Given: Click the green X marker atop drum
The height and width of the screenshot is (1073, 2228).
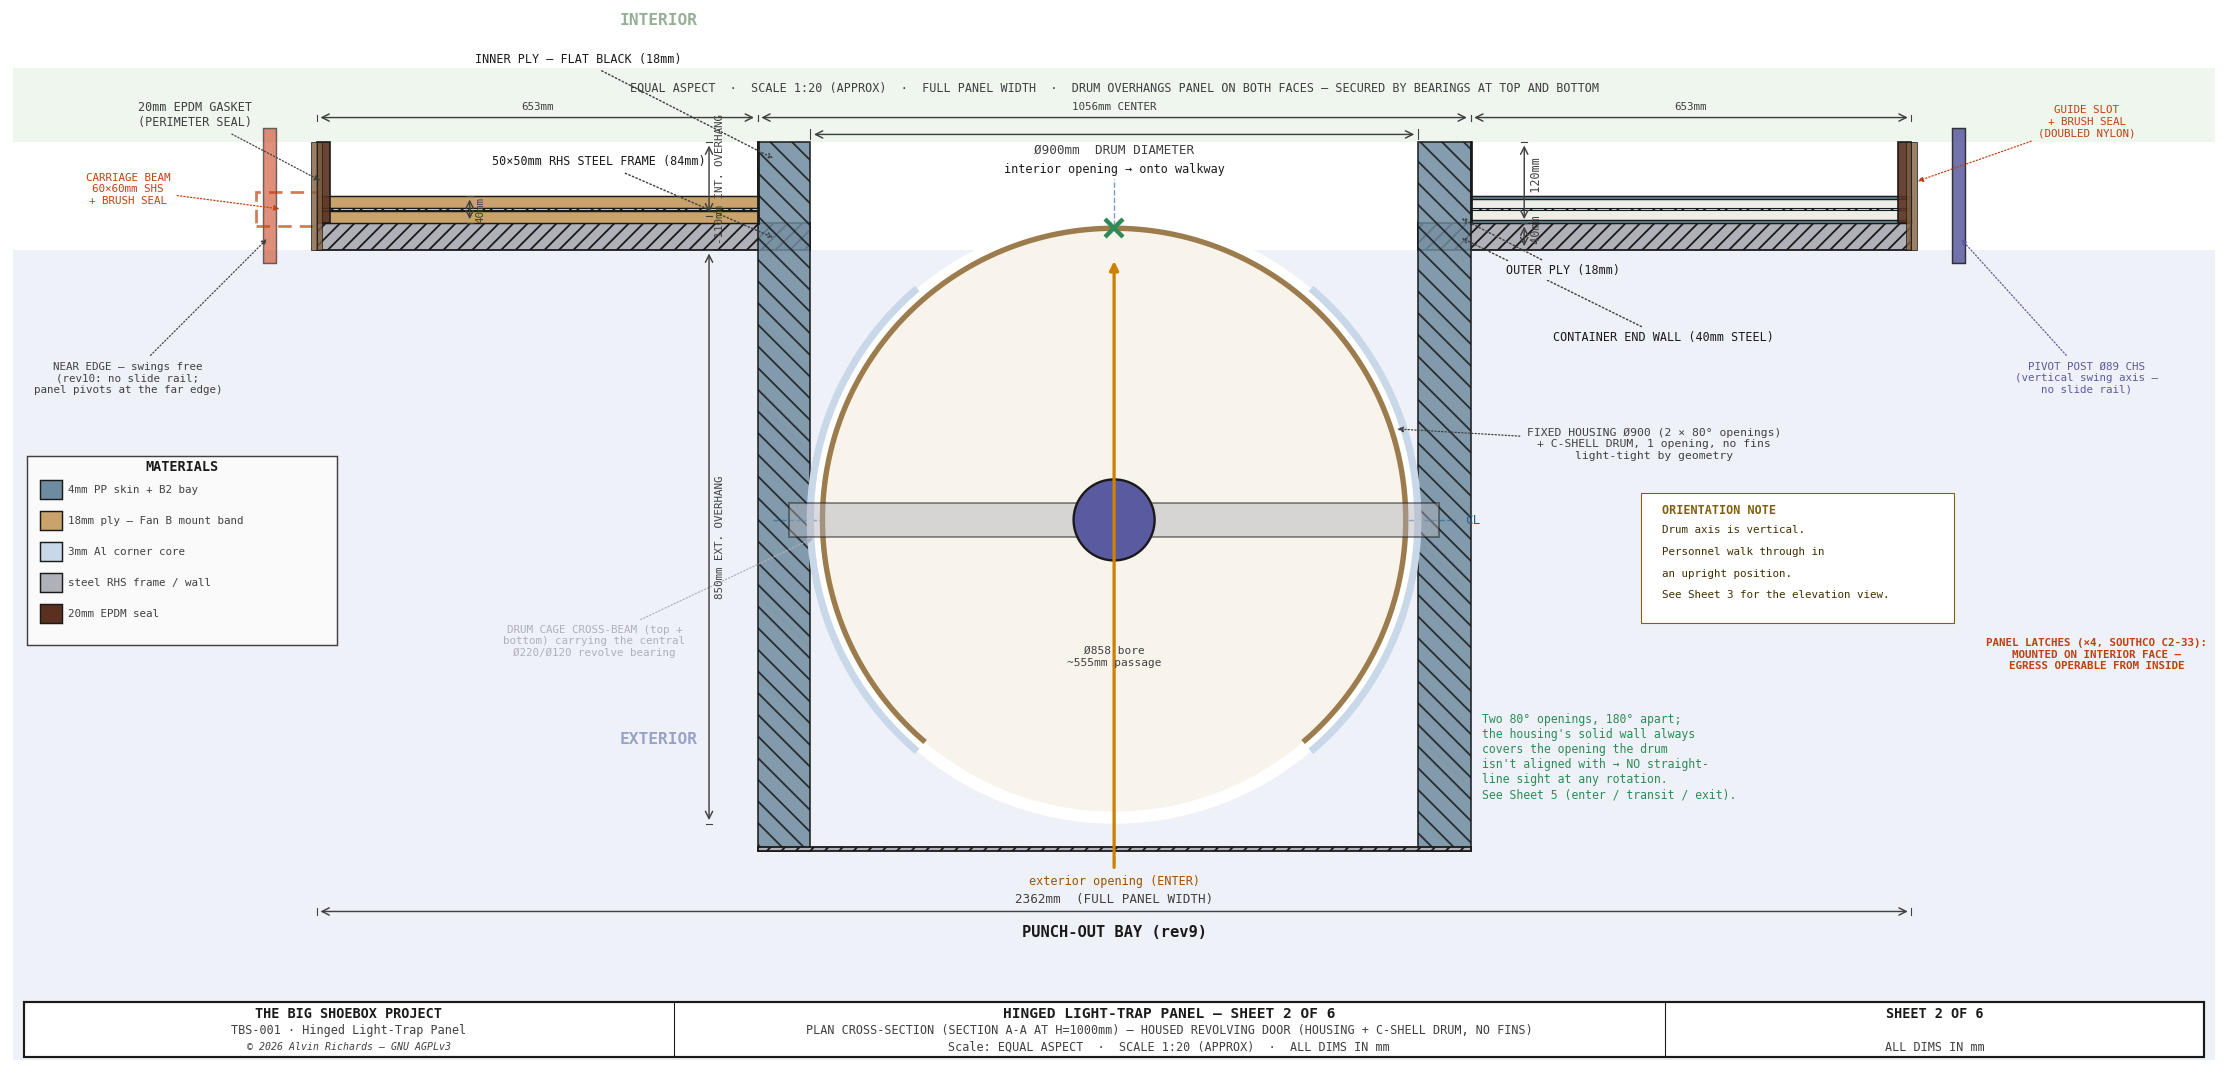Looking at the screenshot, I should click(1114, 228).
